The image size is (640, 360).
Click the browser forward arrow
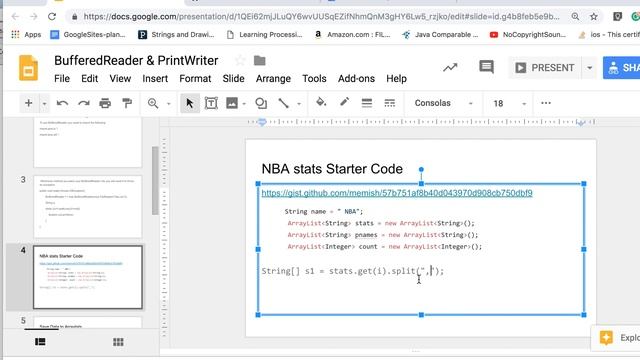point(33,17)
